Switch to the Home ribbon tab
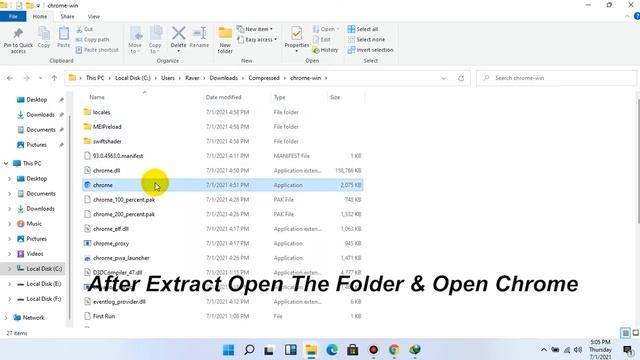This screenshot has width=640, height=360. [x=40, y=16]
